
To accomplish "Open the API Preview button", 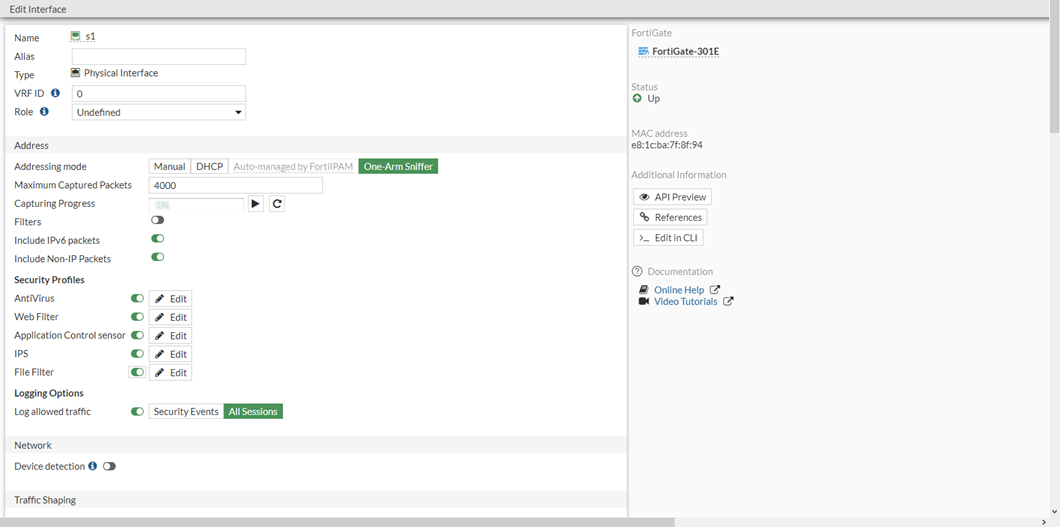I will click(672, 197).
